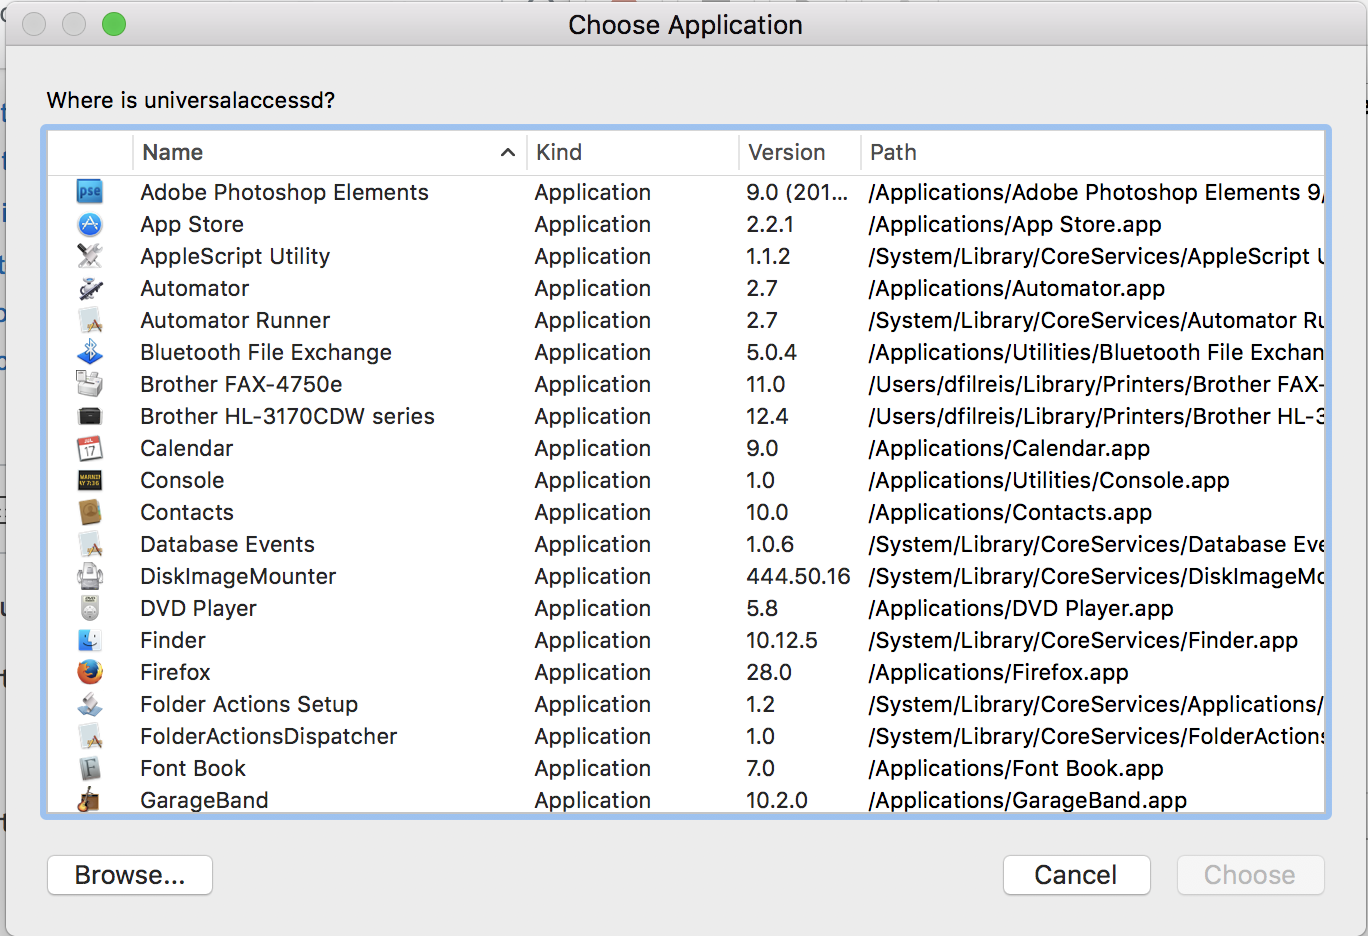This screenshot has height=936, width=1368.
Task: Click the Firefox icon
Action: tap(90, 672)
